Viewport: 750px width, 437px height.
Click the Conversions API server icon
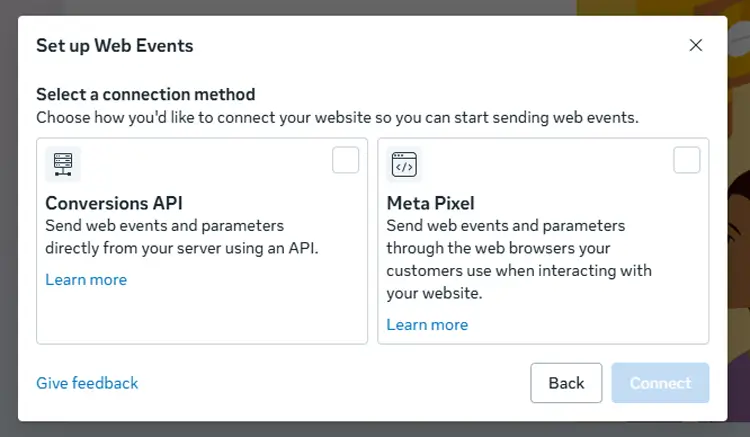[63, 164]
